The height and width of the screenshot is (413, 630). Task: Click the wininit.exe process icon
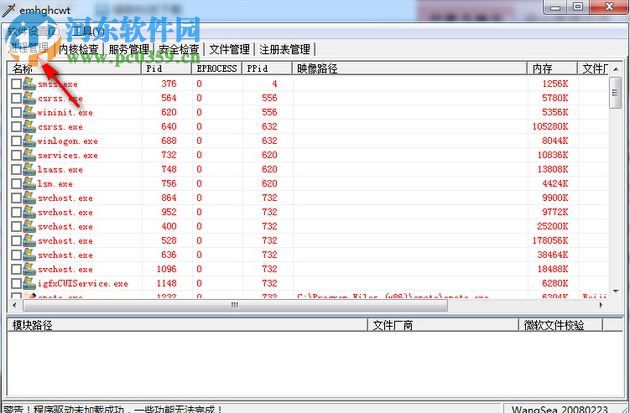tap(29, 112)
